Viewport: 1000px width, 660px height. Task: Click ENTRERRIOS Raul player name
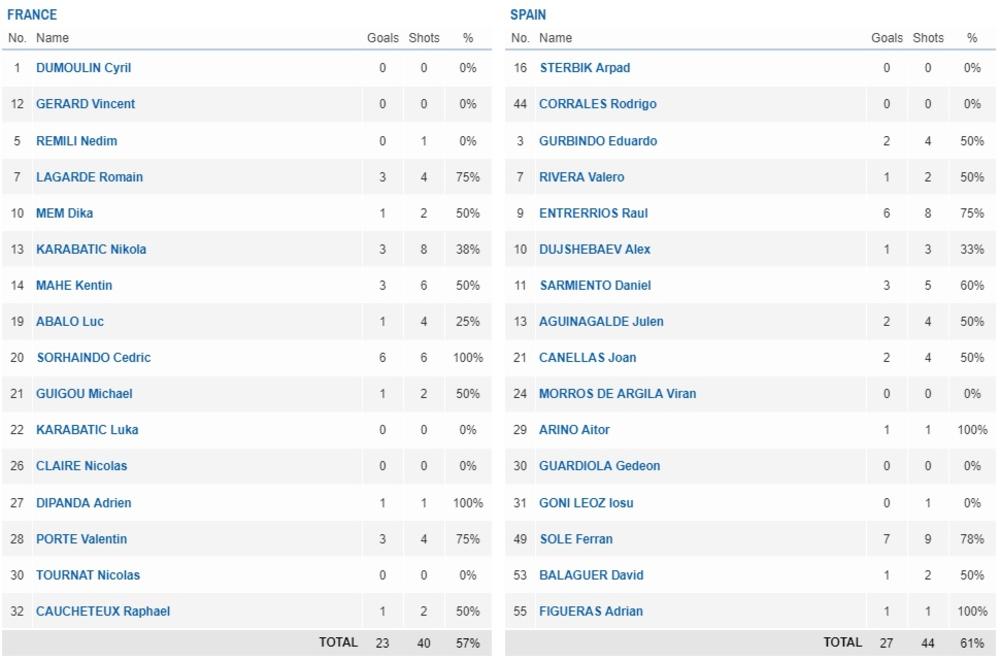tap(593, 213)
